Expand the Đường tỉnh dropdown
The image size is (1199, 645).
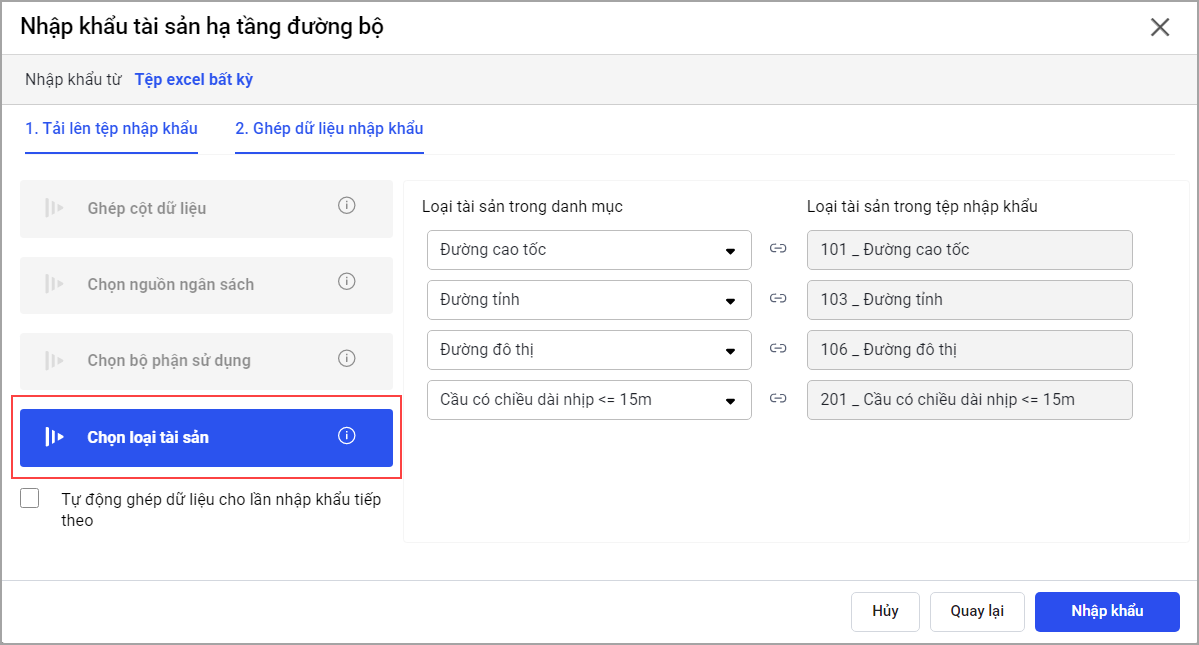(x=589, y=300)
